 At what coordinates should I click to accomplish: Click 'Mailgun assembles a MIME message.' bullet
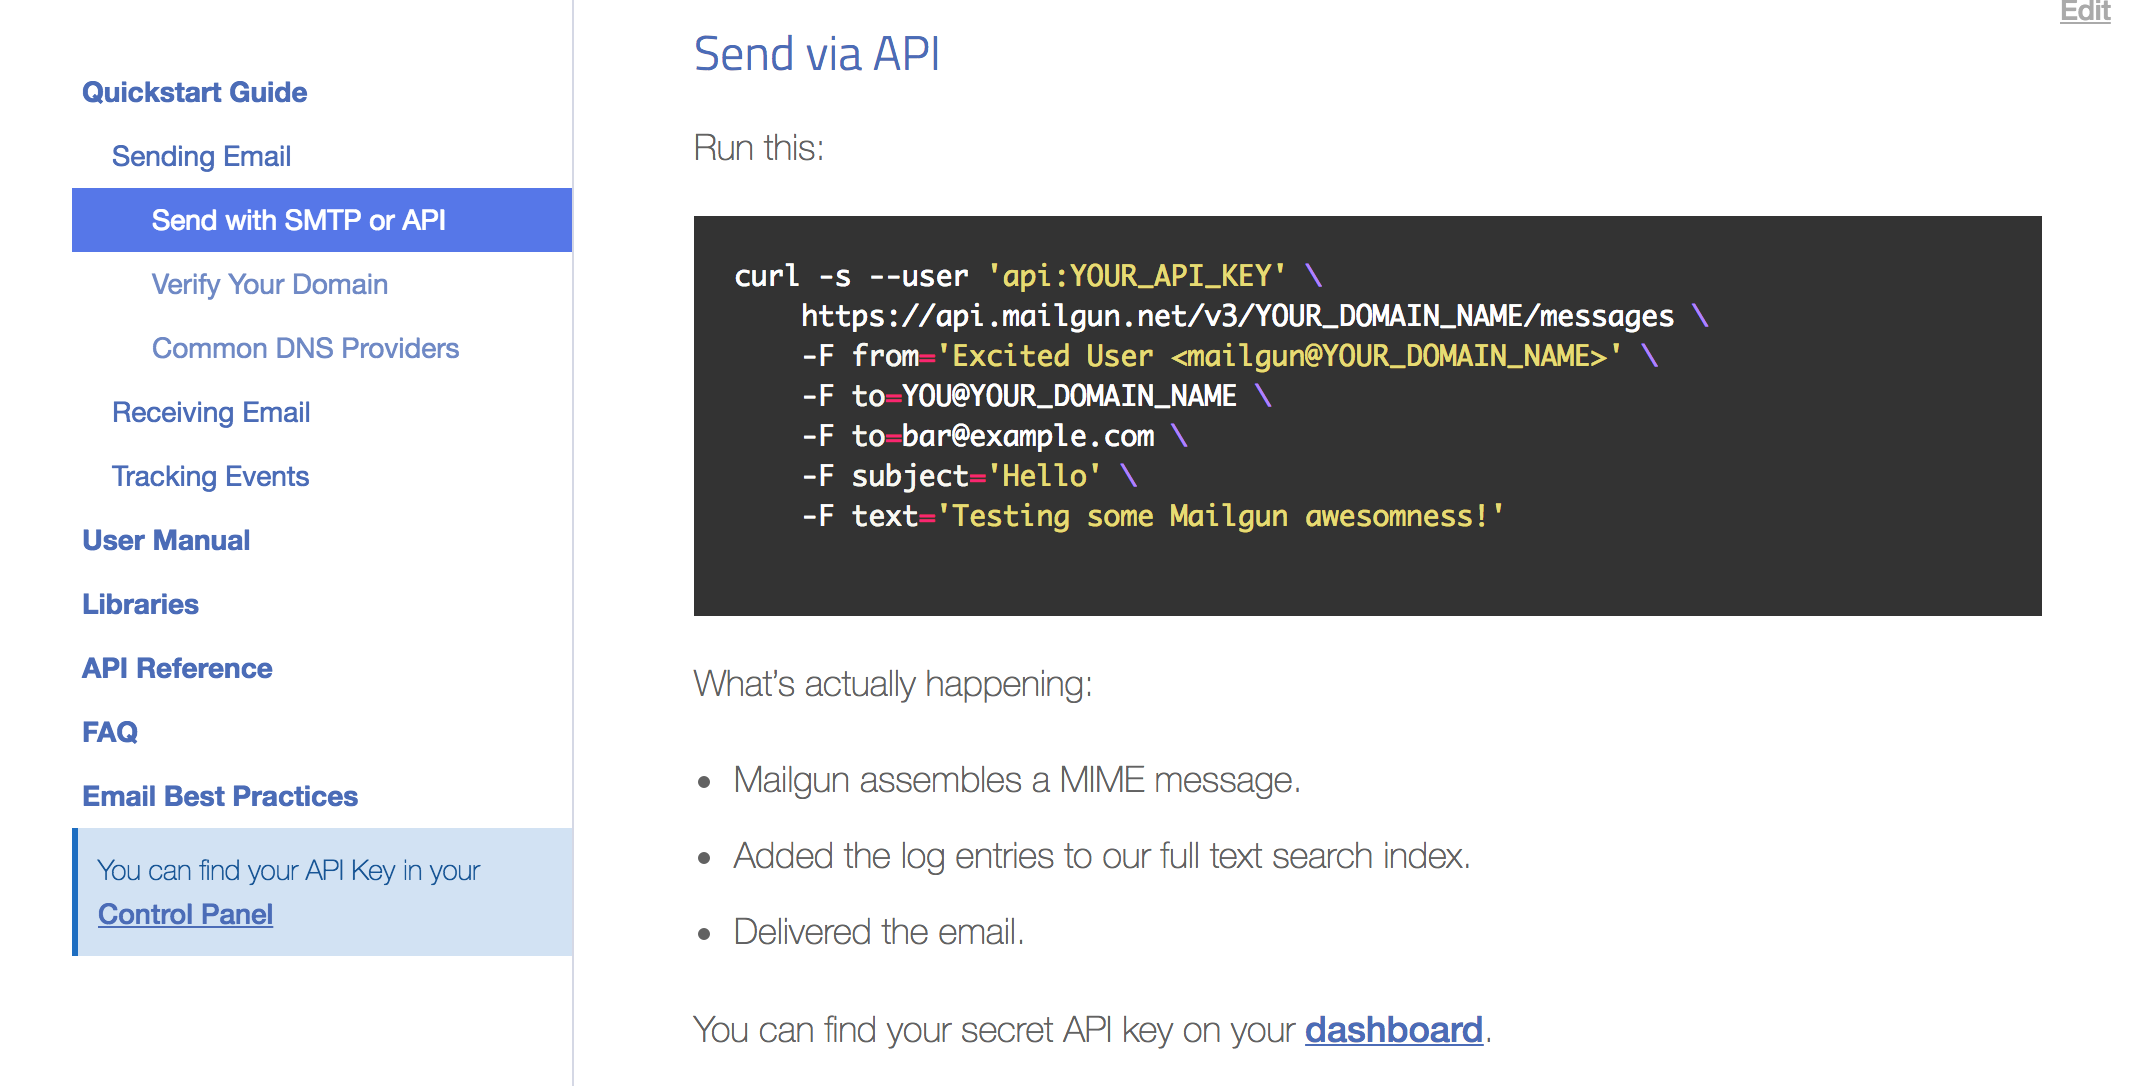coord(1017,780)
